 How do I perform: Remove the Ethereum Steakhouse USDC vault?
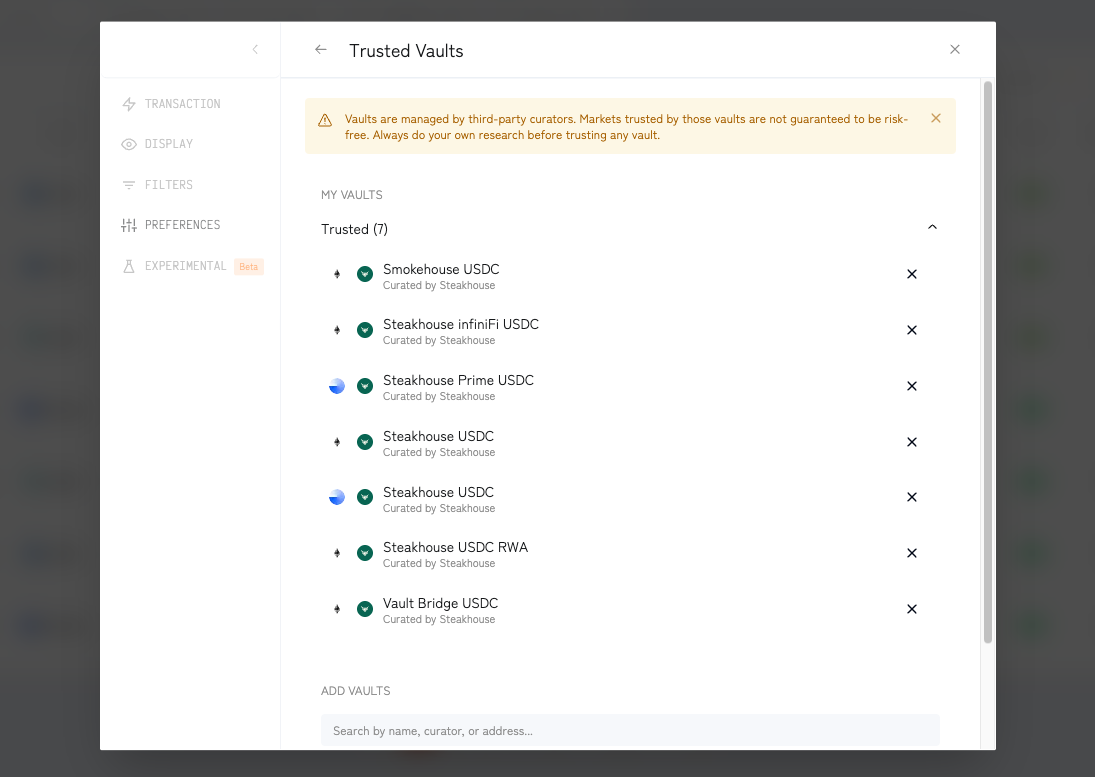pos(911,442)
